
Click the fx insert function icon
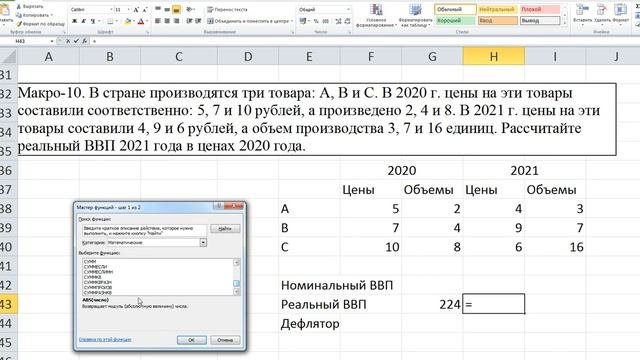point(84,41)
